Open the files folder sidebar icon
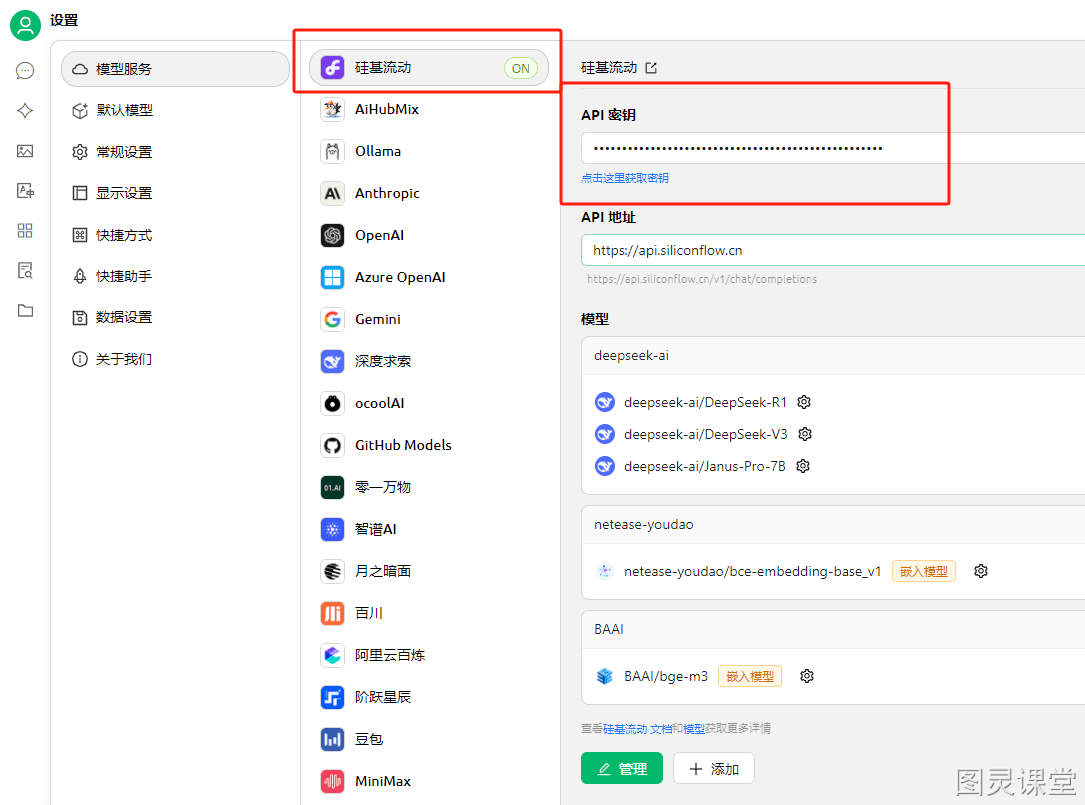Viewport: 1085px width, 805px height. 25,310
